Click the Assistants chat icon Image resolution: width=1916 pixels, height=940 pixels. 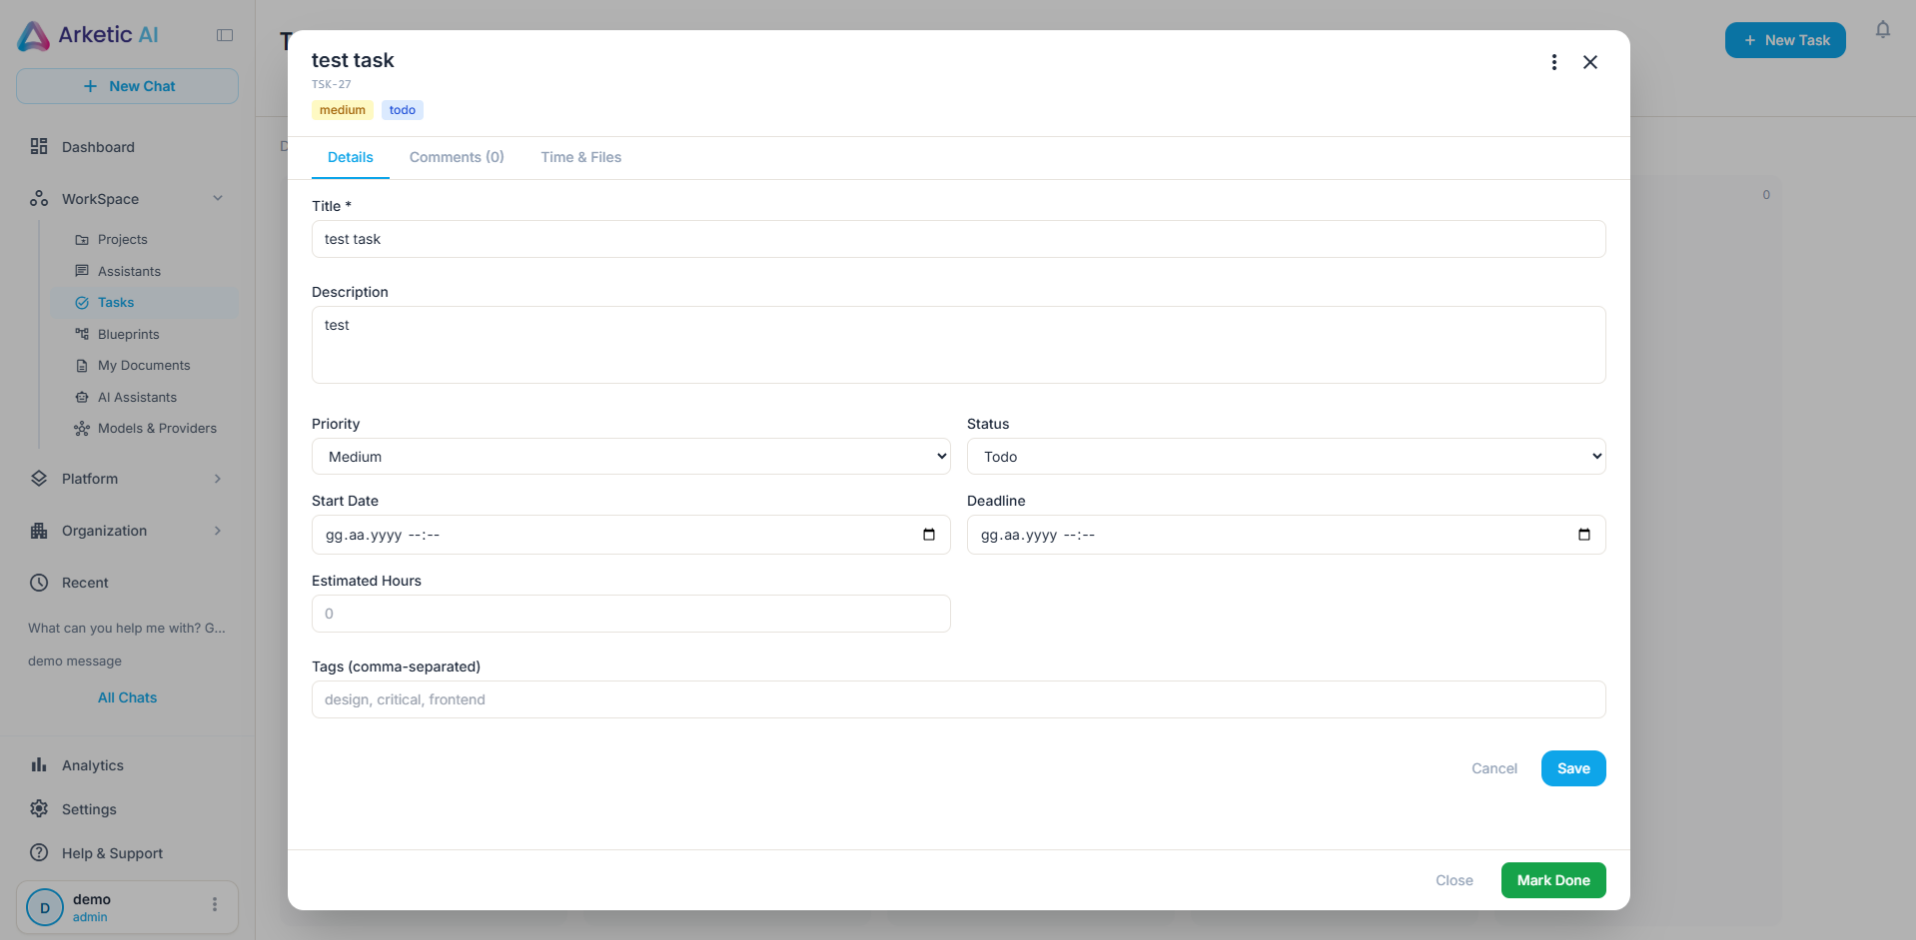[x=82, y=271]
